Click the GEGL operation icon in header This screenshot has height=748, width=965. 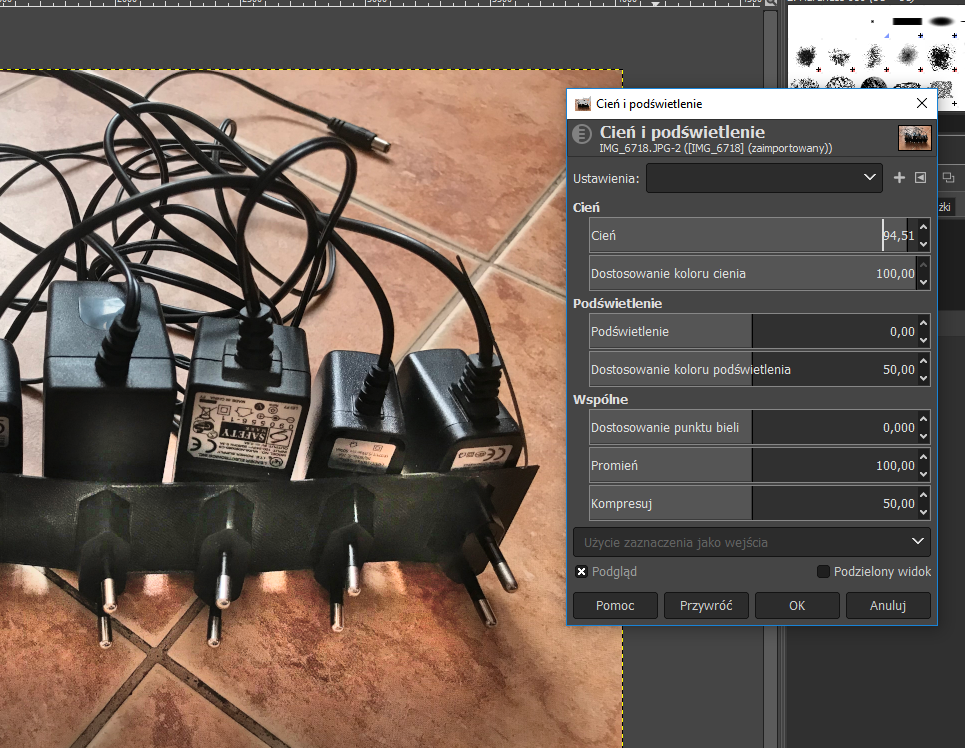coord(582,134)
